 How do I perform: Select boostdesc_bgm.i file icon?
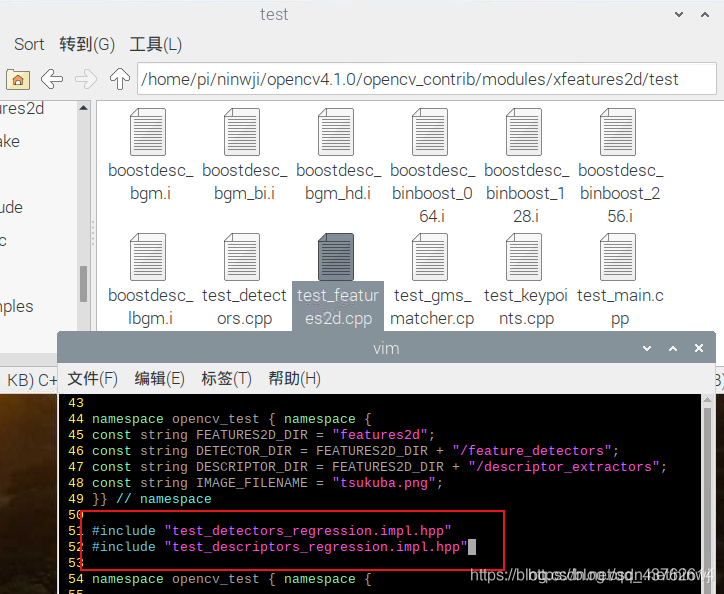point(148,132)
